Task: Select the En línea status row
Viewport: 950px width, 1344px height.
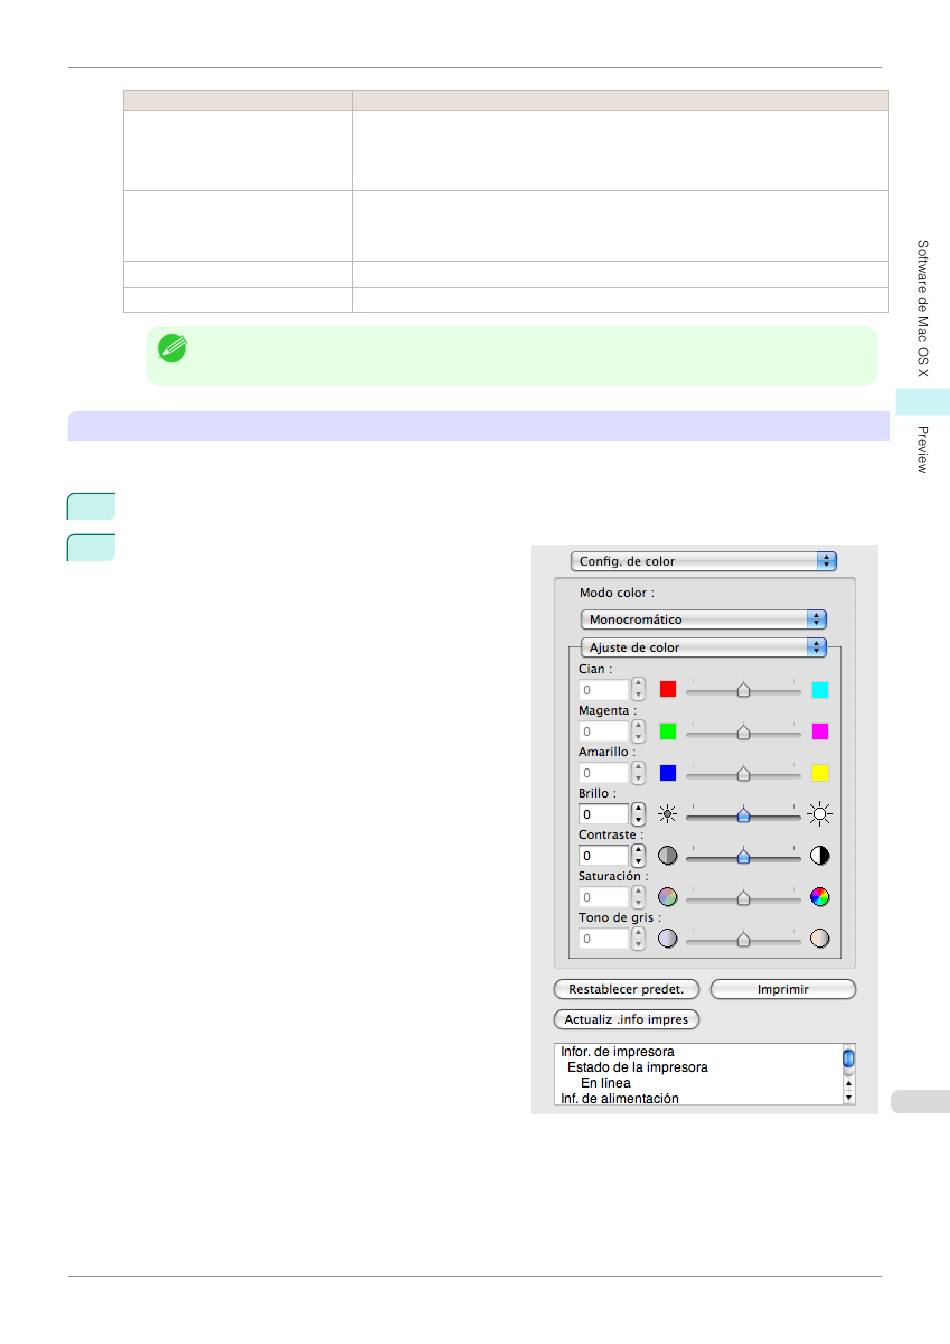Action: 606,1083
